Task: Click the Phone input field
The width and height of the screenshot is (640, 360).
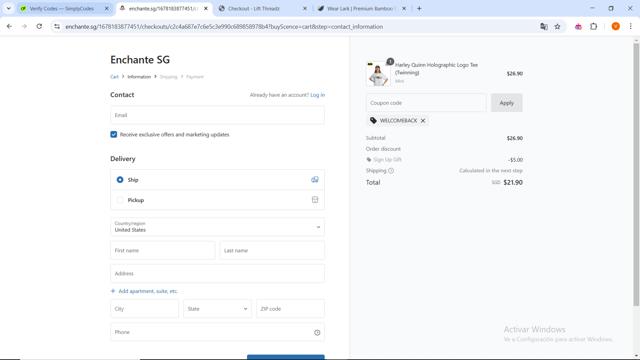Action: pos(218,332)
